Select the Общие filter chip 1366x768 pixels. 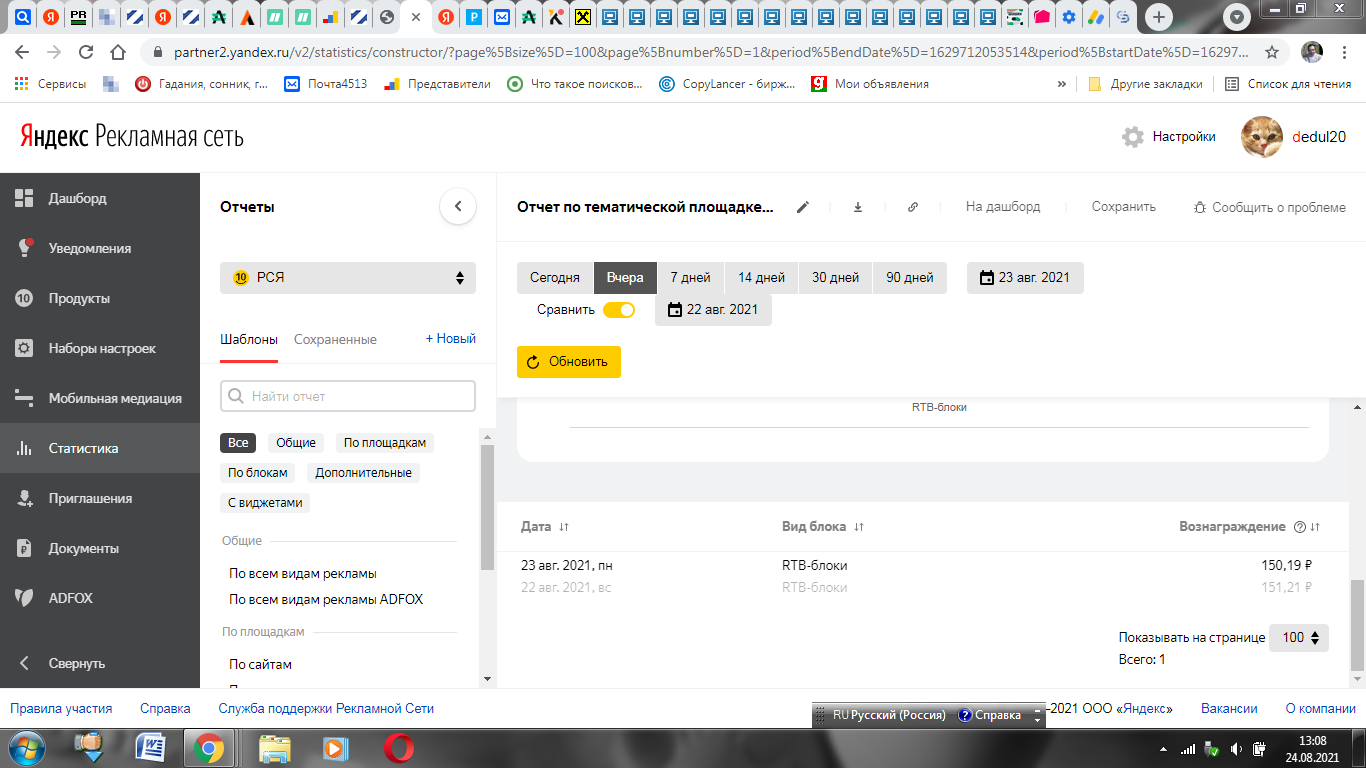point(296,443)
